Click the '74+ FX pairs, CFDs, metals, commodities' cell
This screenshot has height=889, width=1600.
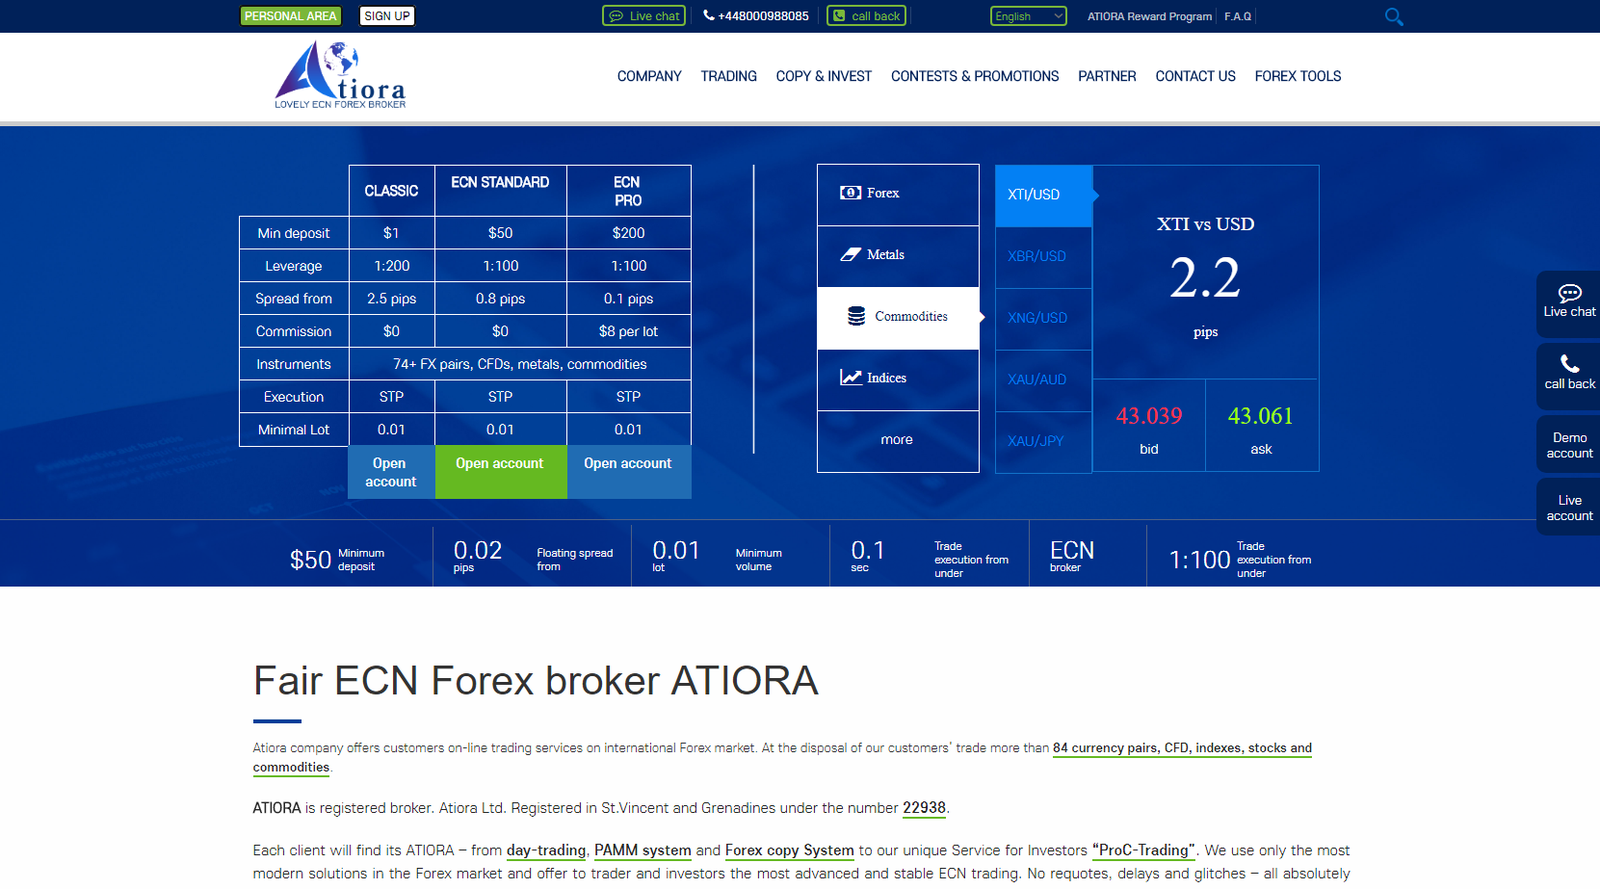click(520, 364)
